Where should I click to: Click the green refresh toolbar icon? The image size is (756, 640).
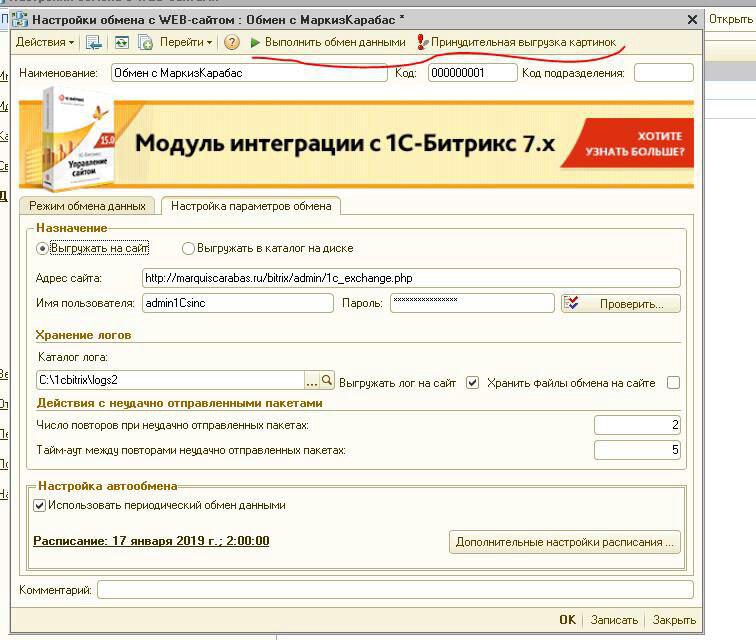click(122, 42)
